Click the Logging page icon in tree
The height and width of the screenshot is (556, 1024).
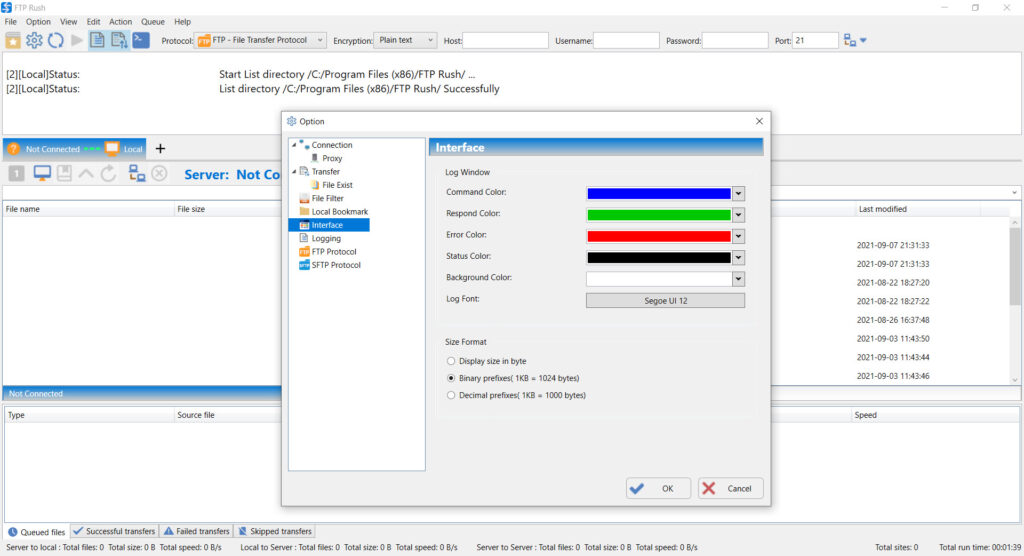[x=304, y=238]
